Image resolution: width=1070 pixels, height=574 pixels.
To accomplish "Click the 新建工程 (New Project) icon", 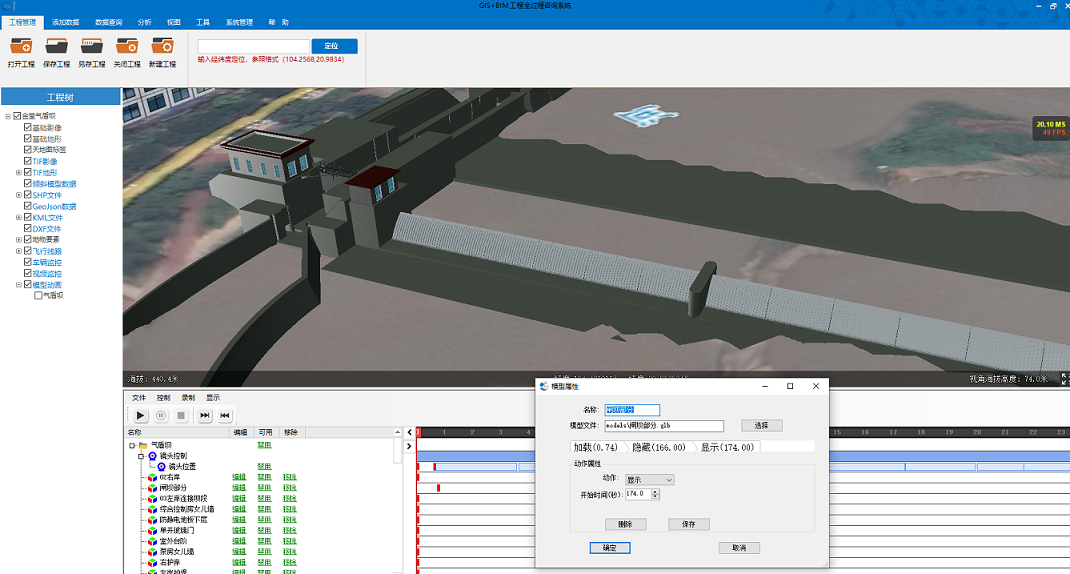I will click(162, 46).
